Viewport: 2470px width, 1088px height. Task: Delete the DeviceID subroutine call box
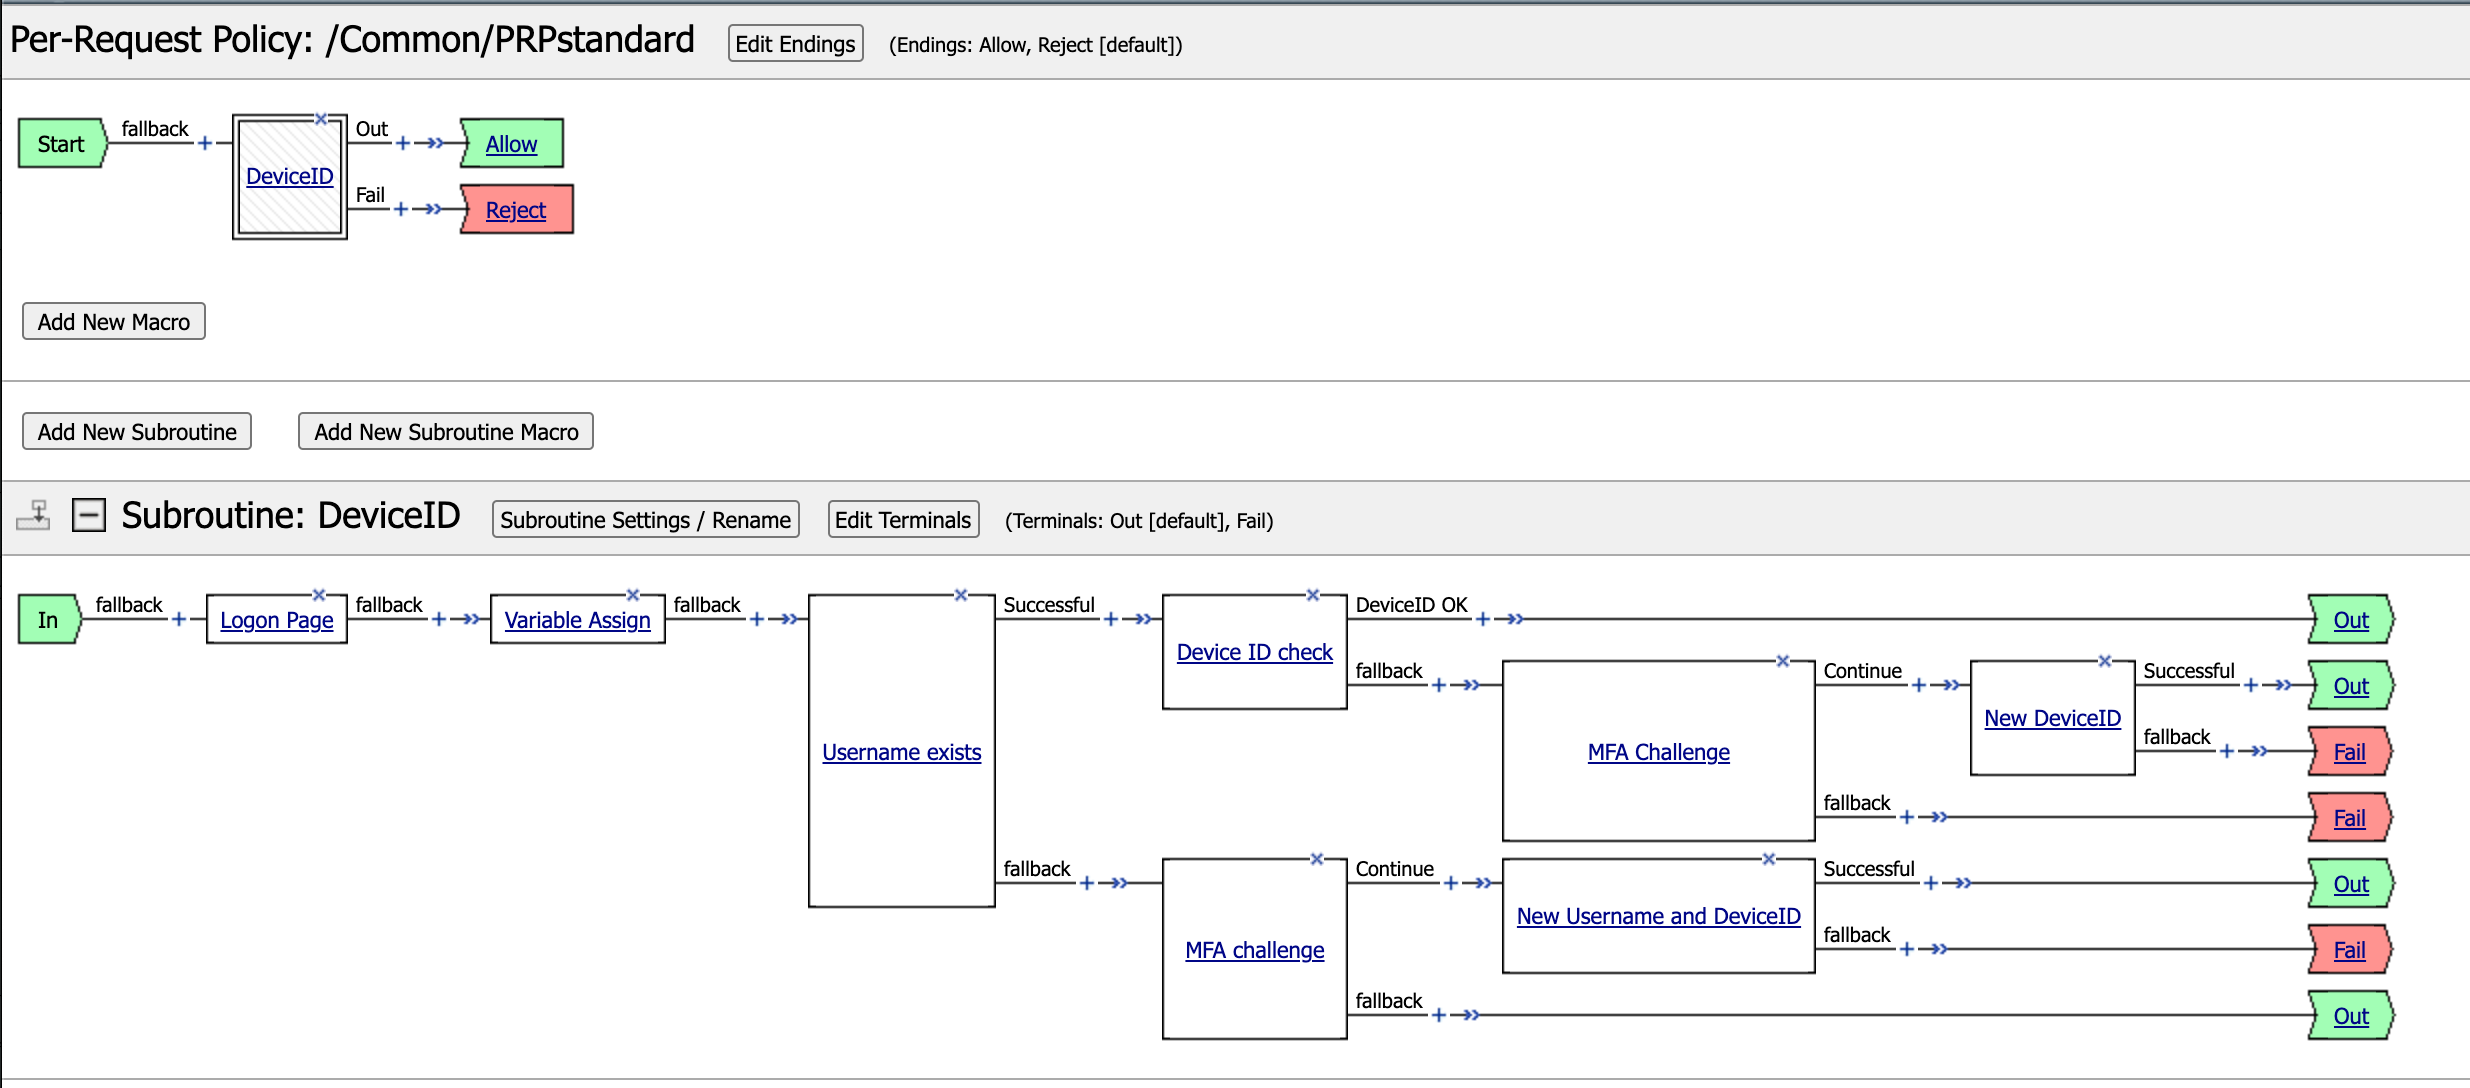(321, 119)
